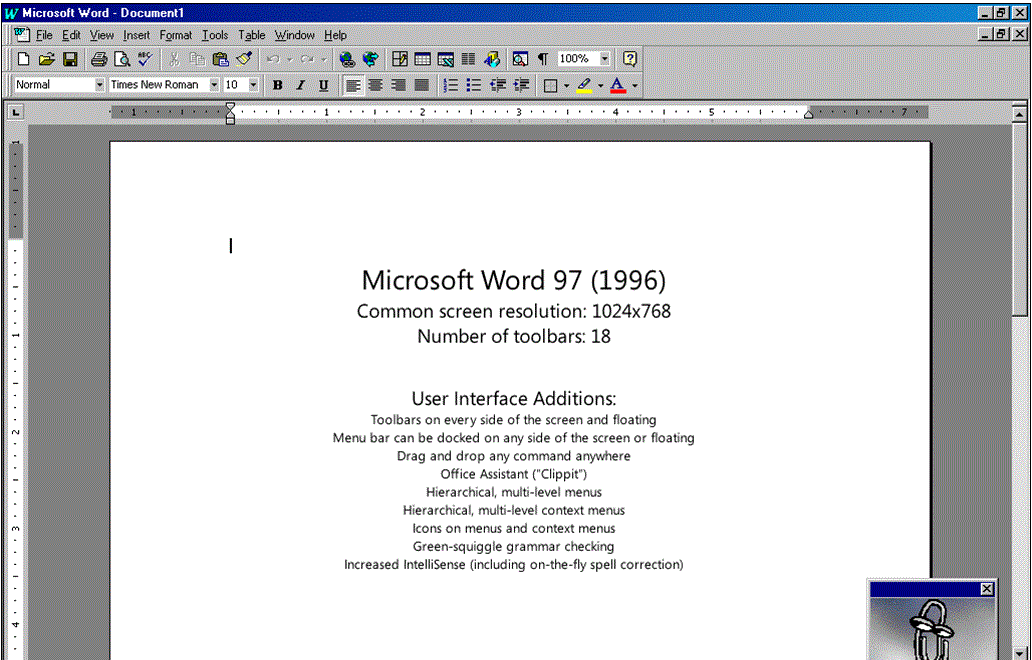This screenshot has width=1032, height=660.
Task: Save the document with floppy disk icon
Action: (70, 59)
